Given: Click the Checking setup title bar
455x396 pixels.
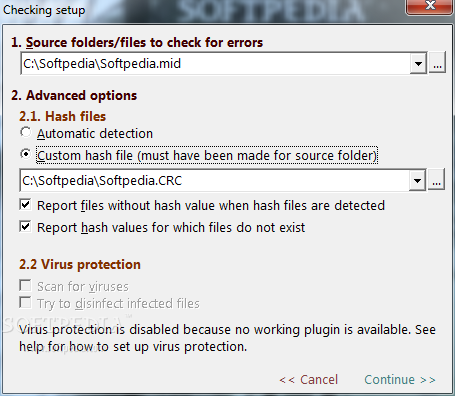Looking at the screenshot, I should click(x=200, y=9).
